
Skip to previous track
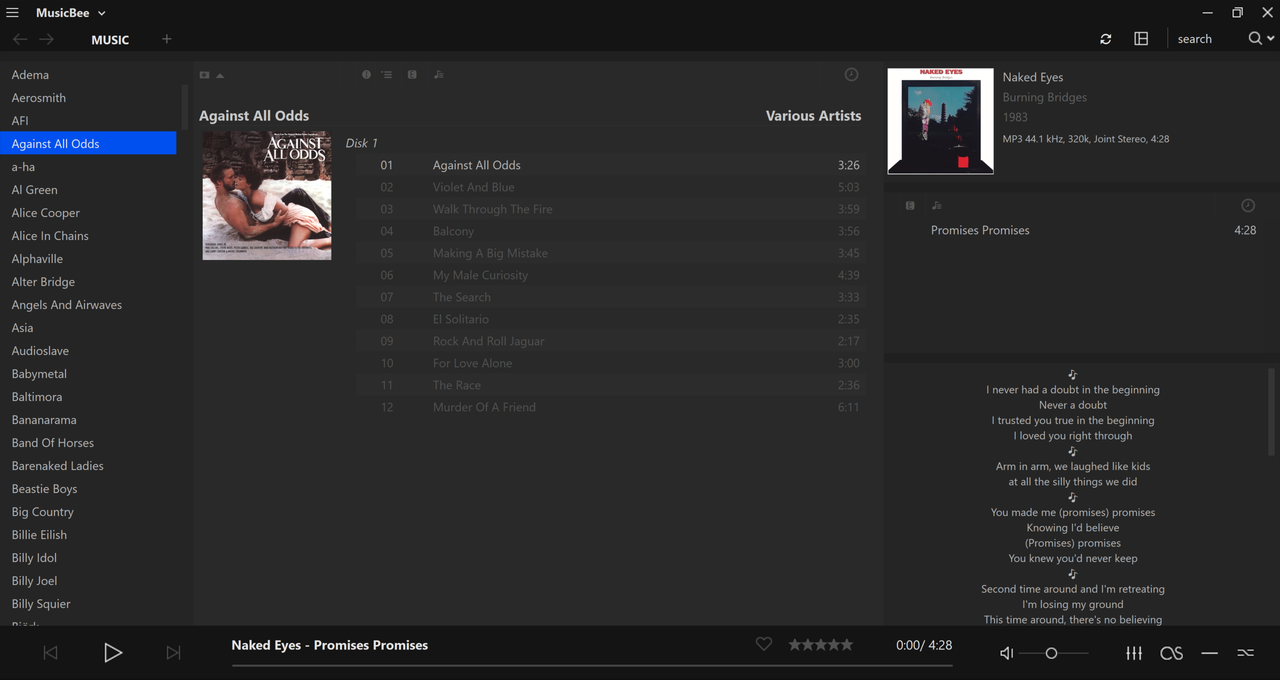pos(50,653)
